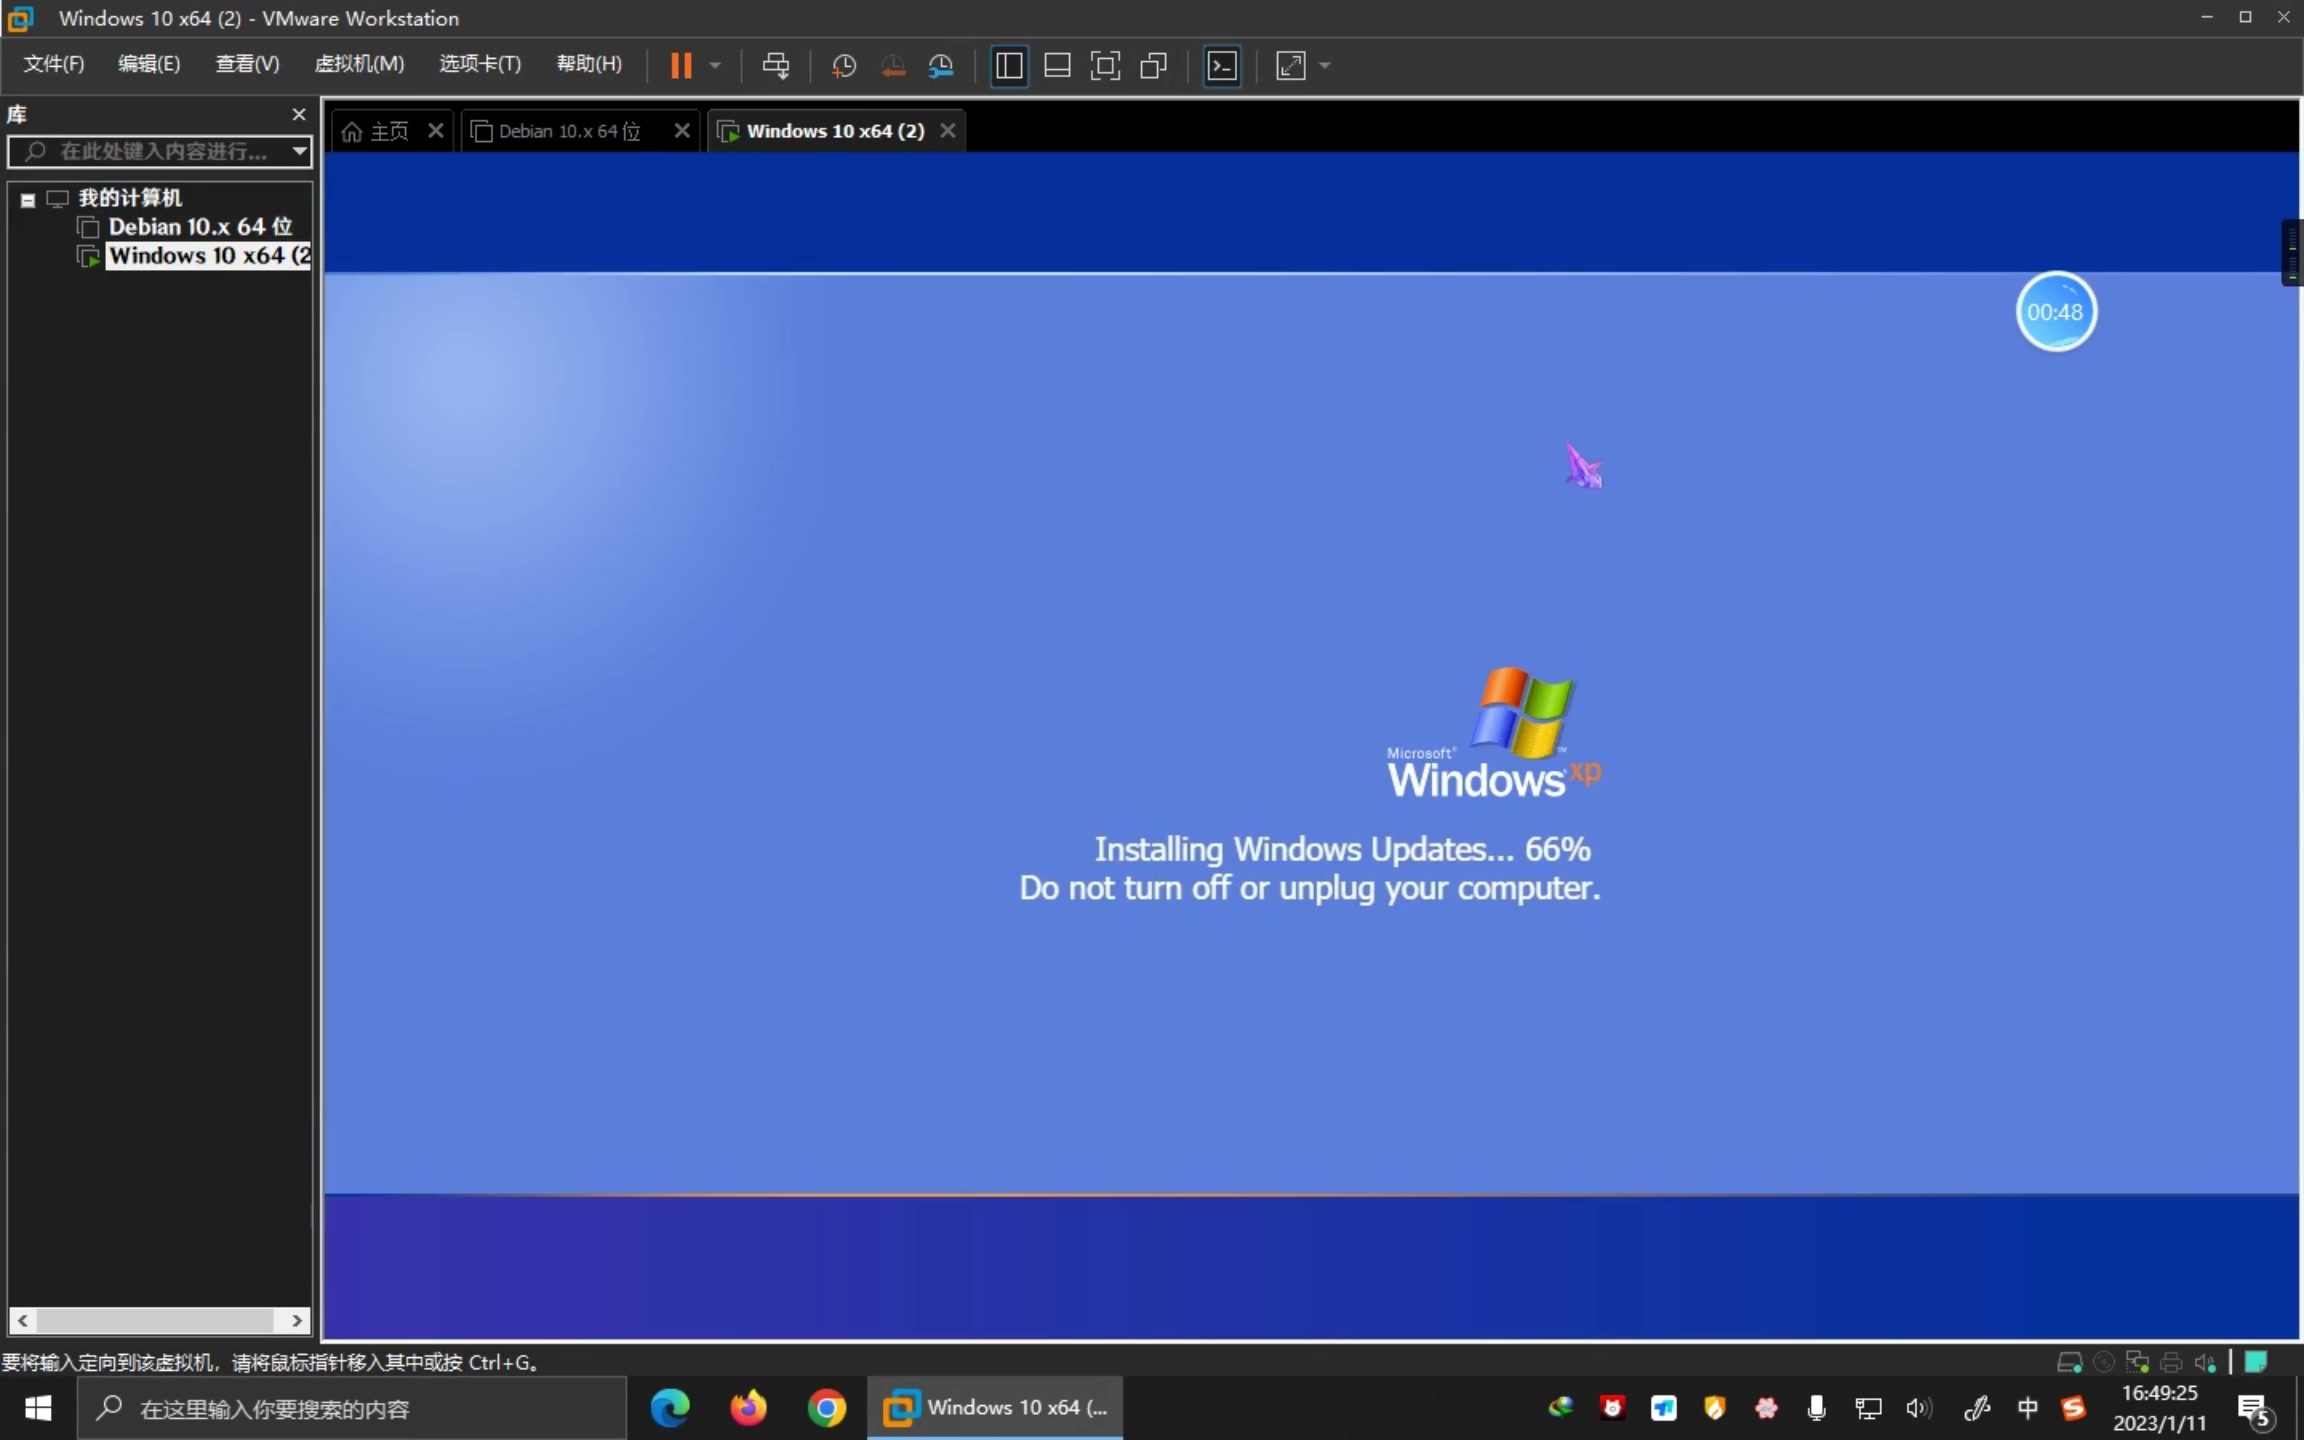Close the 主页 tab

coord(434,130)
